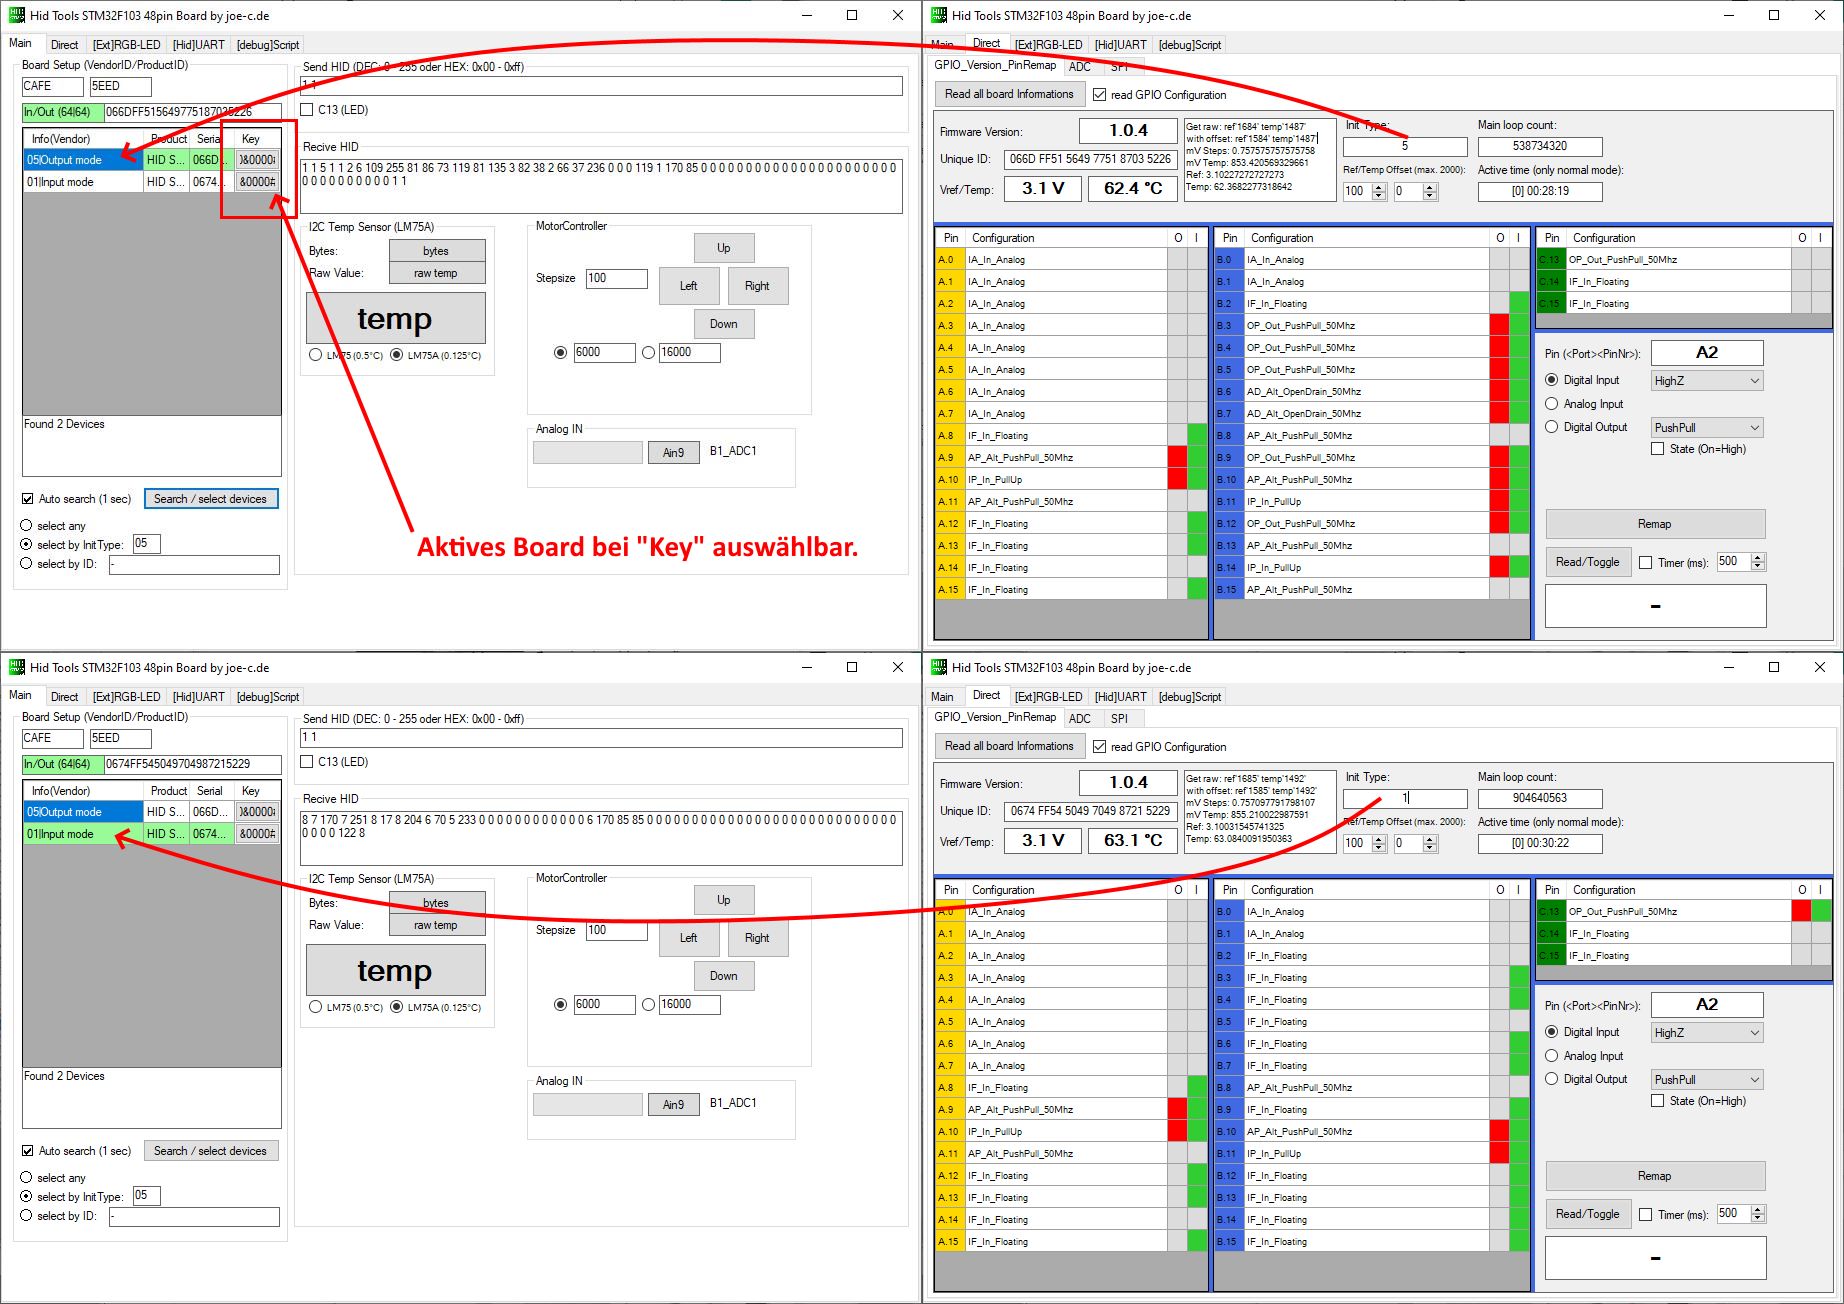Expand the HighZ dropdown in the upper-right window
The image size is (1844, 1304).
click(x=1706, y=381)
